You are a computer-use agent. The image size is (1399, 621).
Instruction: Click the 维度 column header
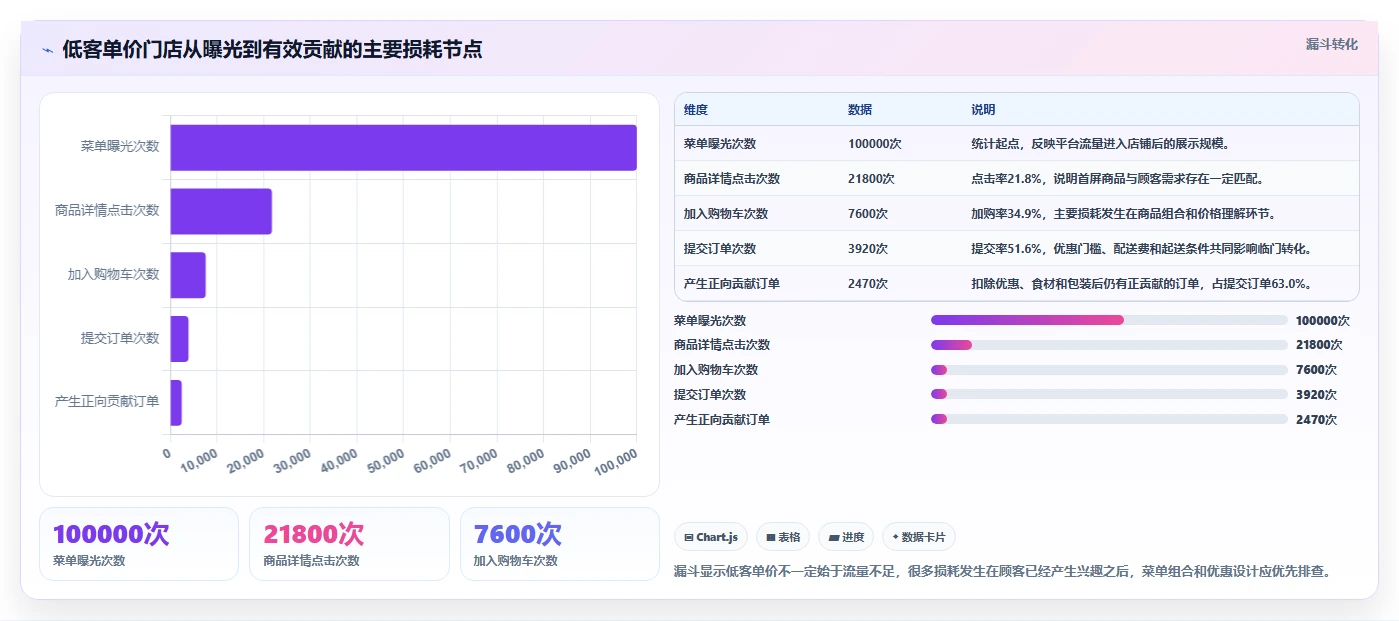(x=696, y=110)
